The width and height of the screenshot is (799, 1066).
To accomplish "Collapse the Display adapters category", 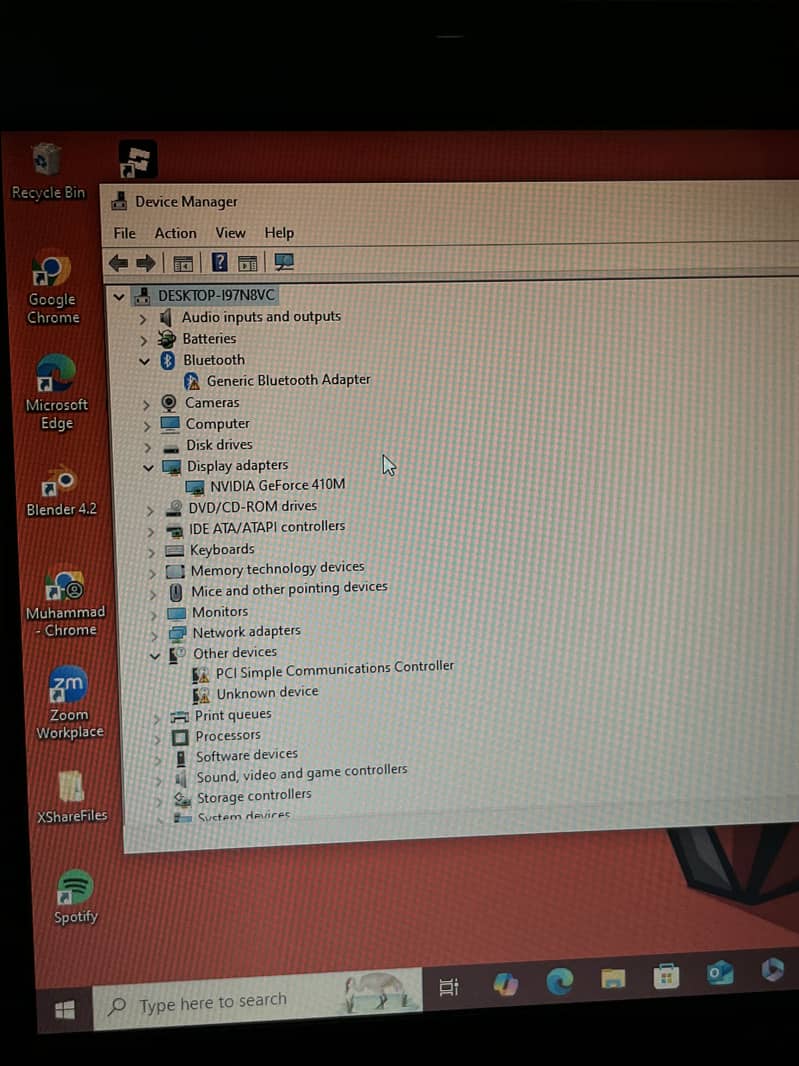I will (148, 468).
